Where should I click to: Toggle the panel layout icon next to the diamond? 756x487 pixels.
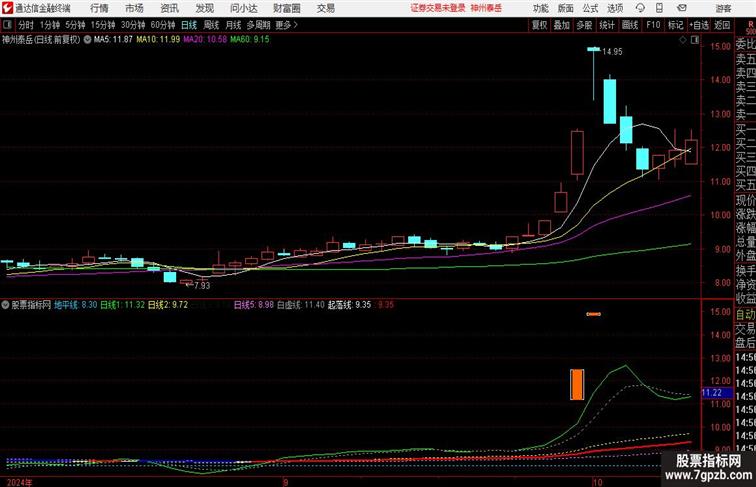point(695,40)
